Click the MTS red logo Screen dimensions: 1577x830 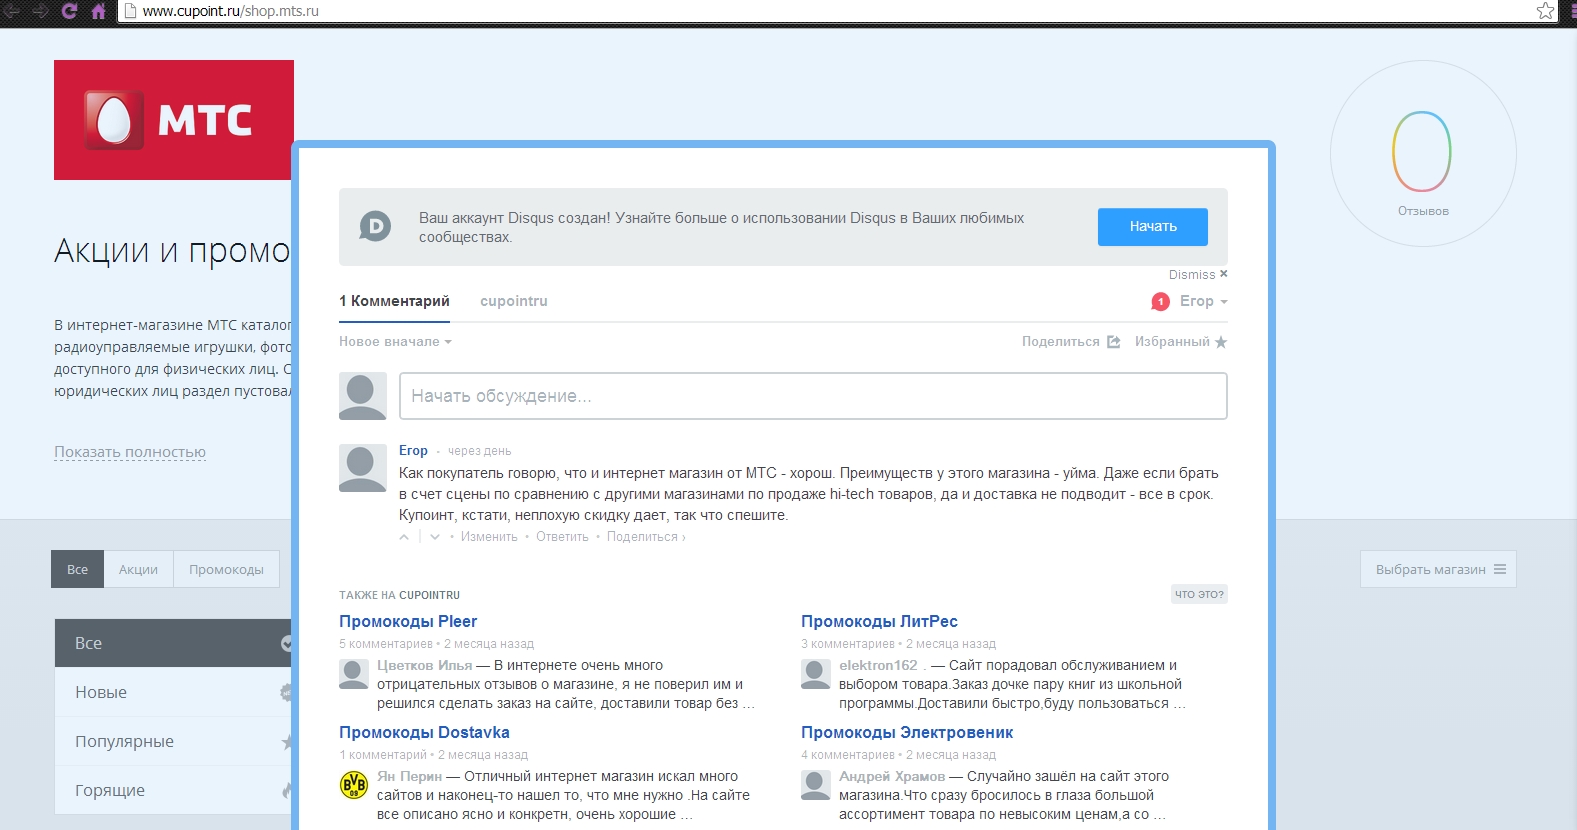pyautogui.click(x=174, y=120)
